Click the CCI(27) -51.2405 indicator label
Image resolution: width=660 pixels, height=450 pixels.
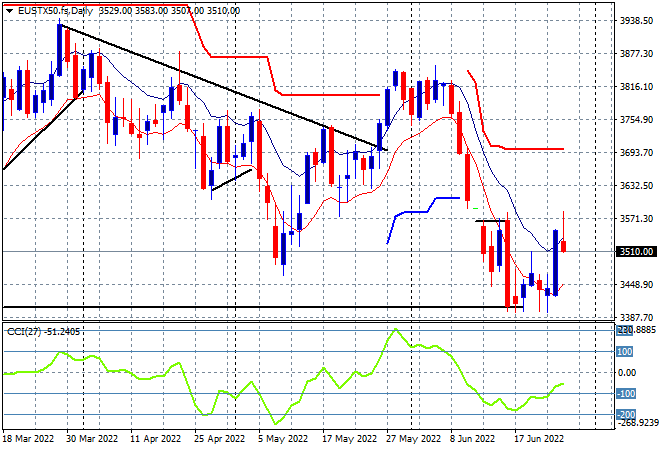point(43,332)
